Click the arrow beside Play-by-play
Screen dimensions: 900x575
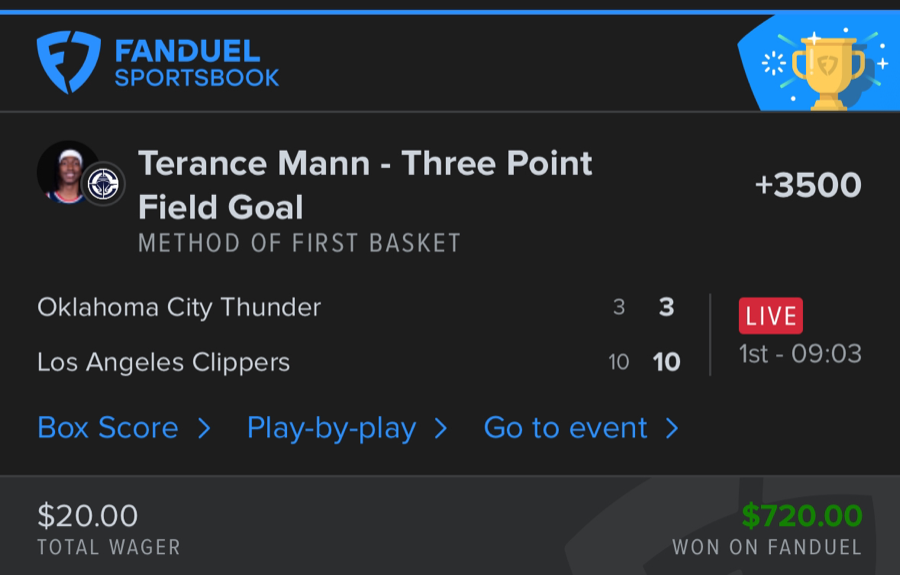[x=440, y=428]
